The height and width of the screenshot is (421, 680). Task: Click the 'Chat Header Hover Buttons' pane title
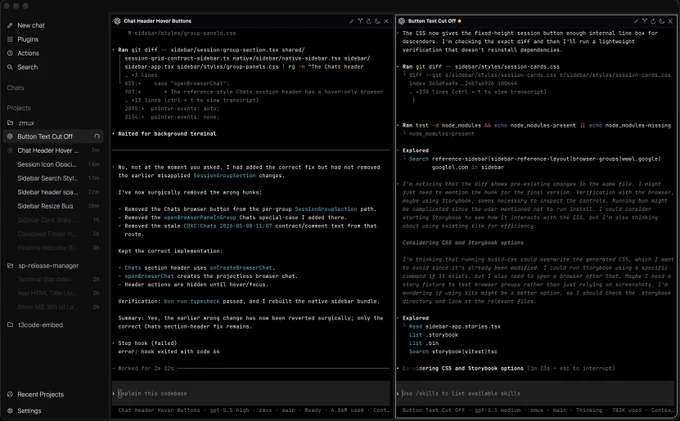[157, 21]
